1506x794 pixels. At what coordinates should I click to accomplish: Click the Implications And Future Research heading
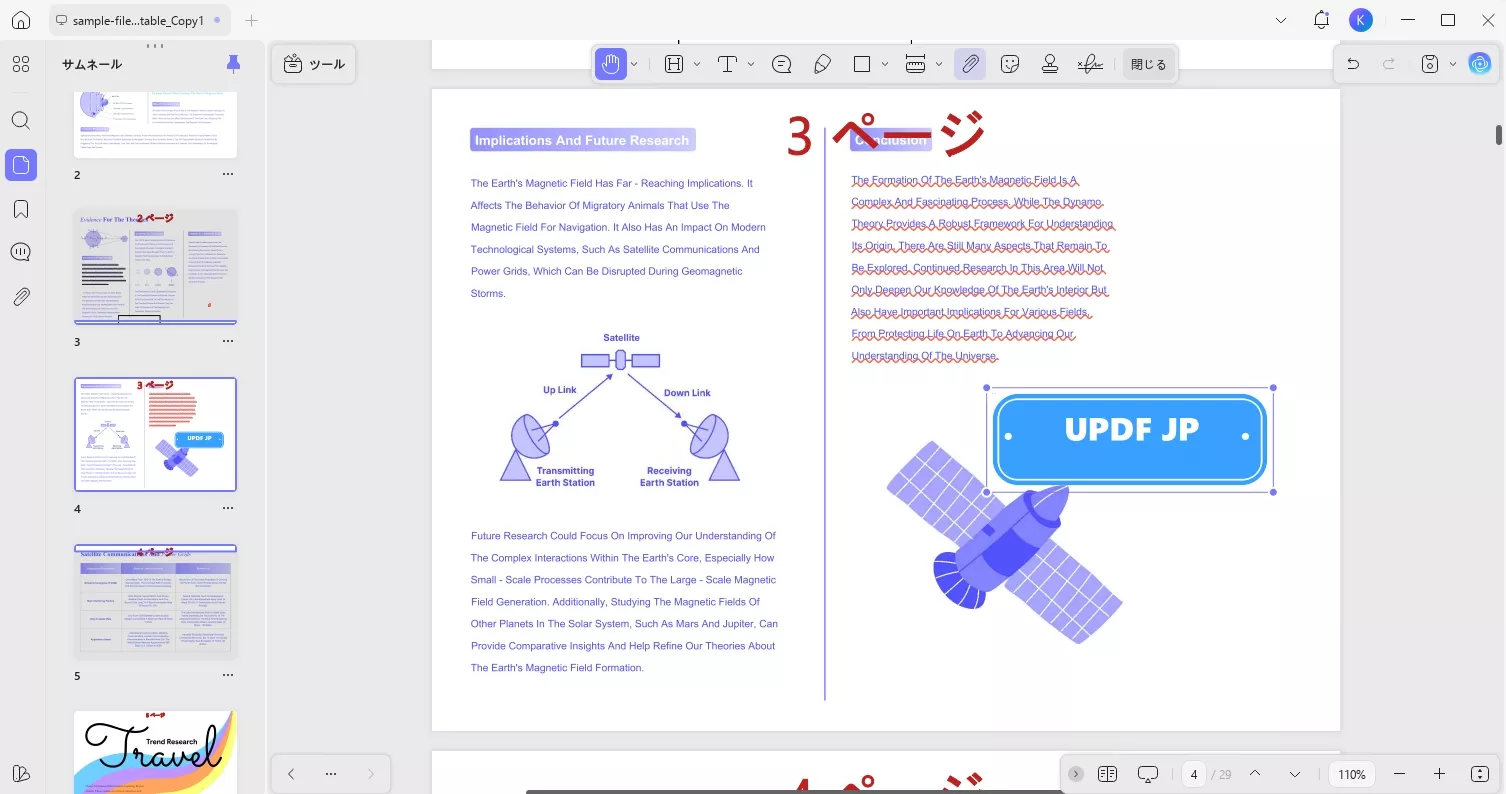point(582,140)
